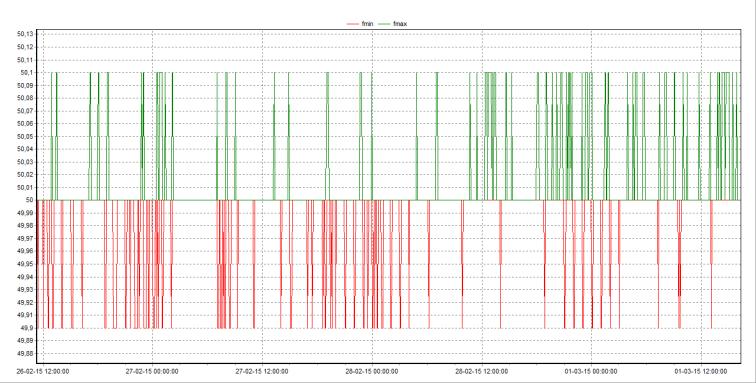Click the 49,89 y-axis label
756x383 pixels.
coord(25,341)
